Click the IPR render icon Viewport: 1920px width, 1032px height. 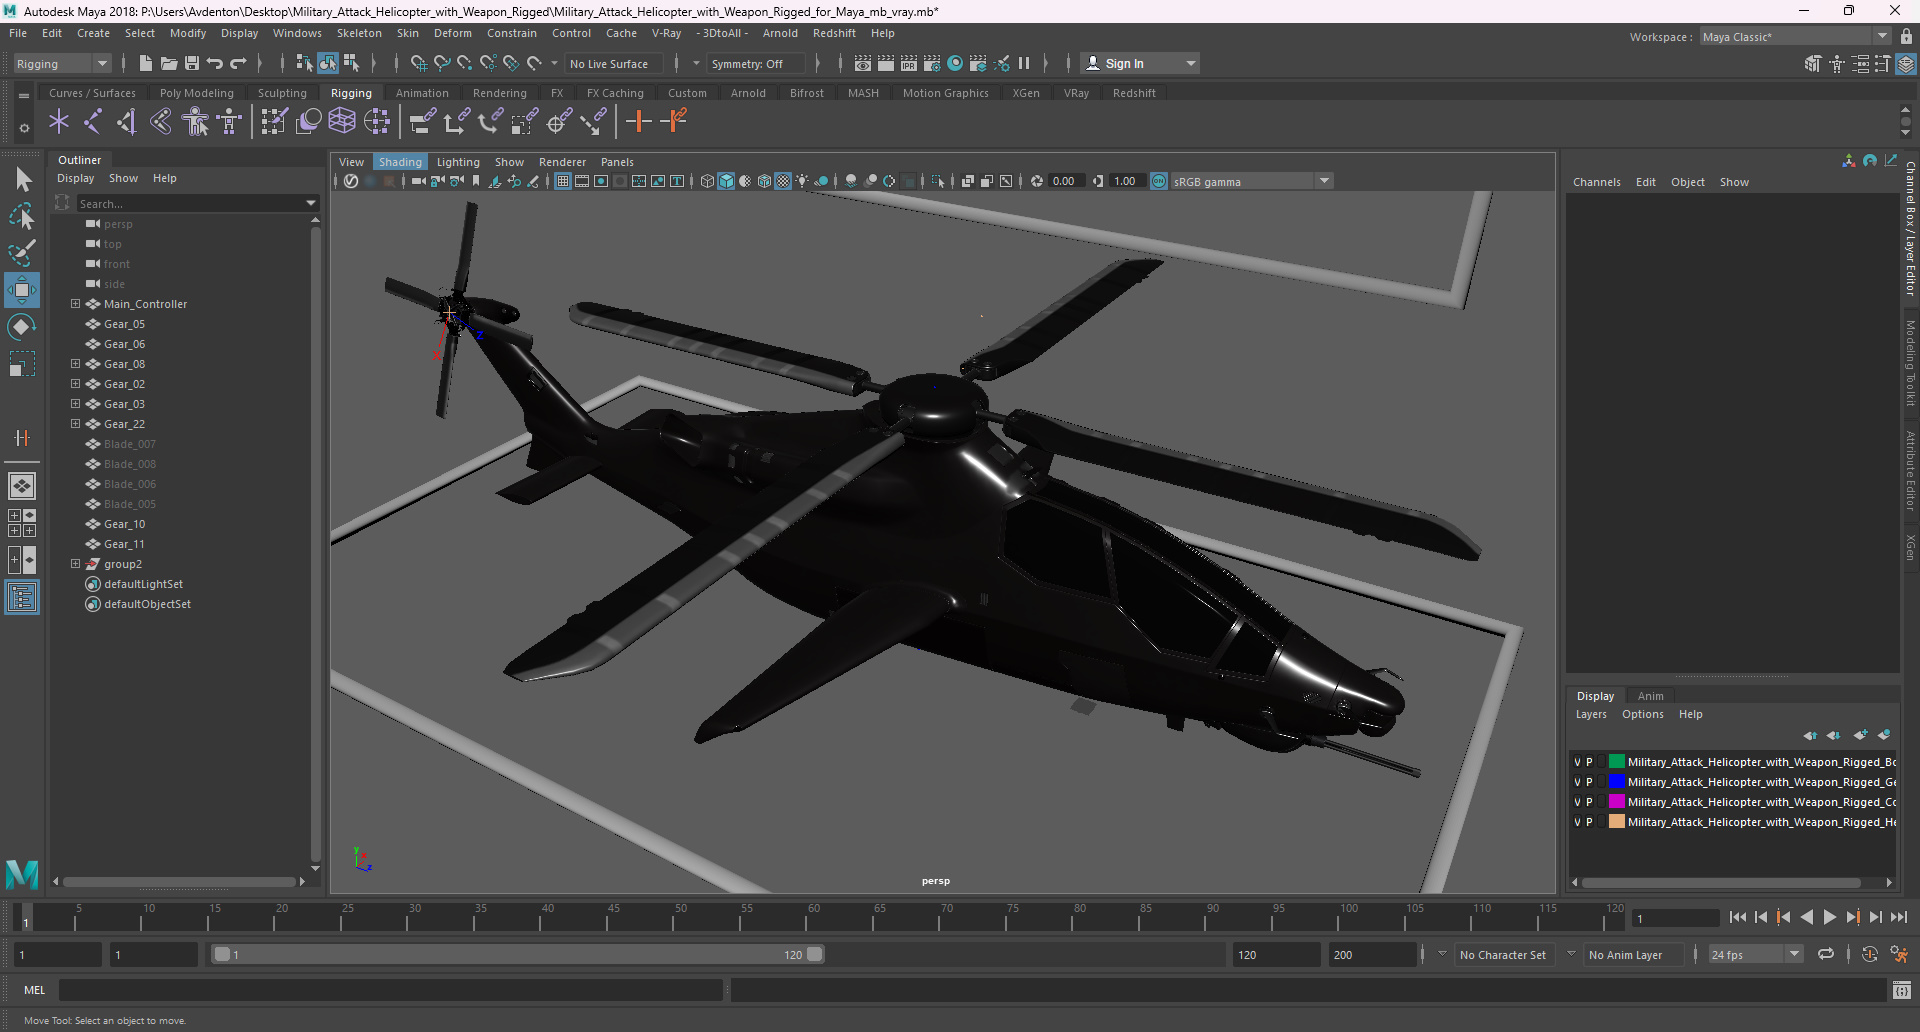coord(909,63)
